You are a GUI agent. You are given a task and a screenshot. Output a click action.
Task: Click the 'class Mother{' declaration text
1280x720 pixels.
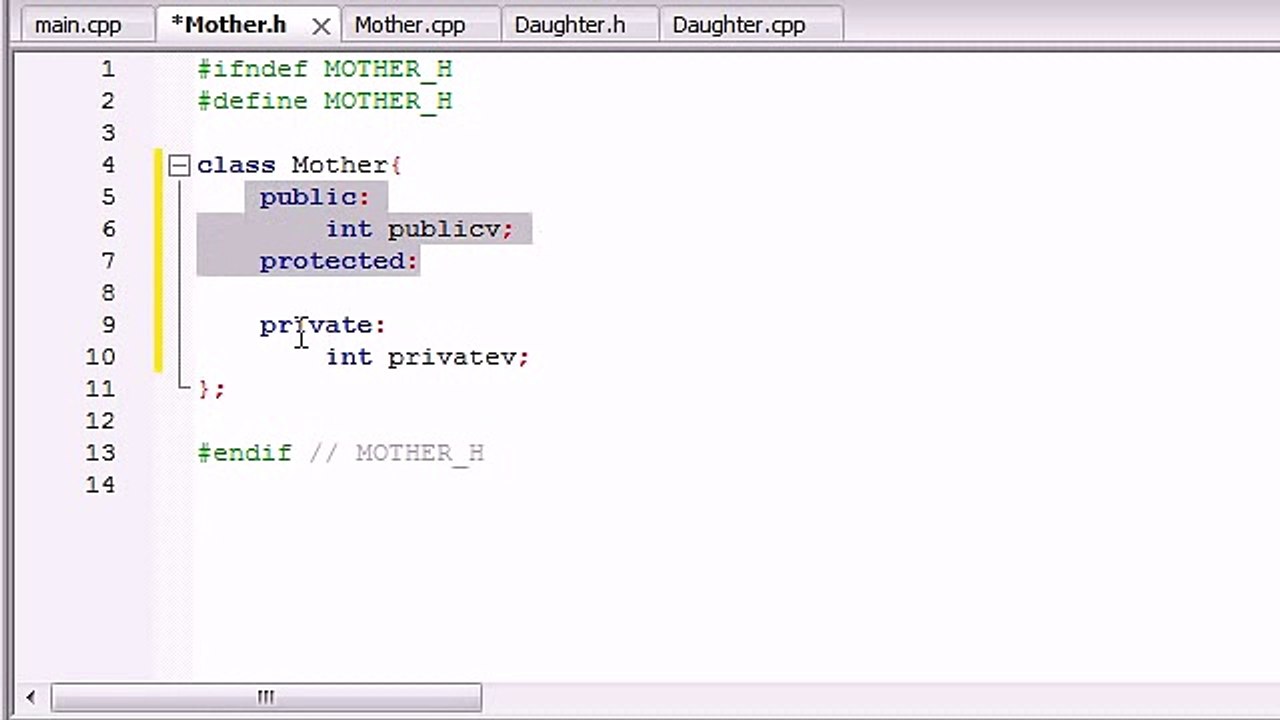point(299,165)
